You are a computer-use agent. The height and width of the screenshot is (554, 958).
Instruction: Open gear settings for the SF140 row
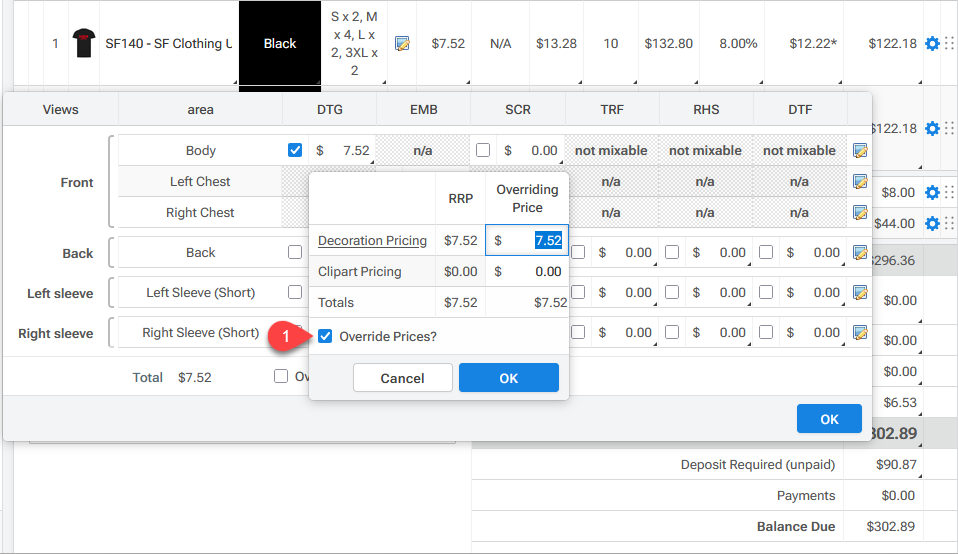932,44
